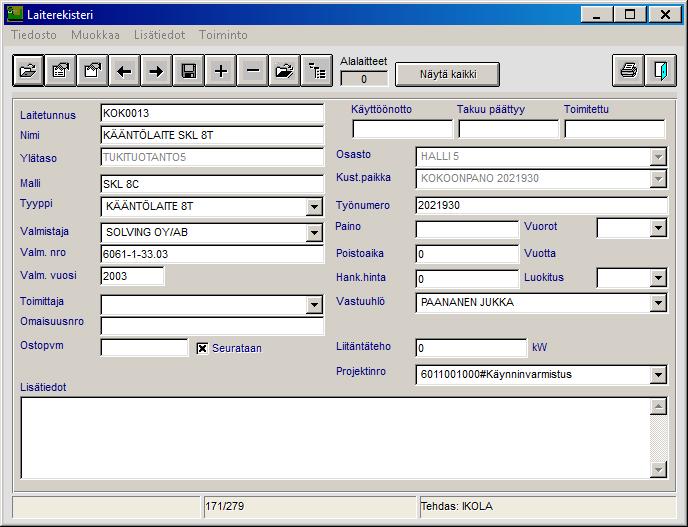Click the Malli field SKL 8C
The width and height of the screenshot is (688, 527).
pyautogui.click(x=212, y=184)
